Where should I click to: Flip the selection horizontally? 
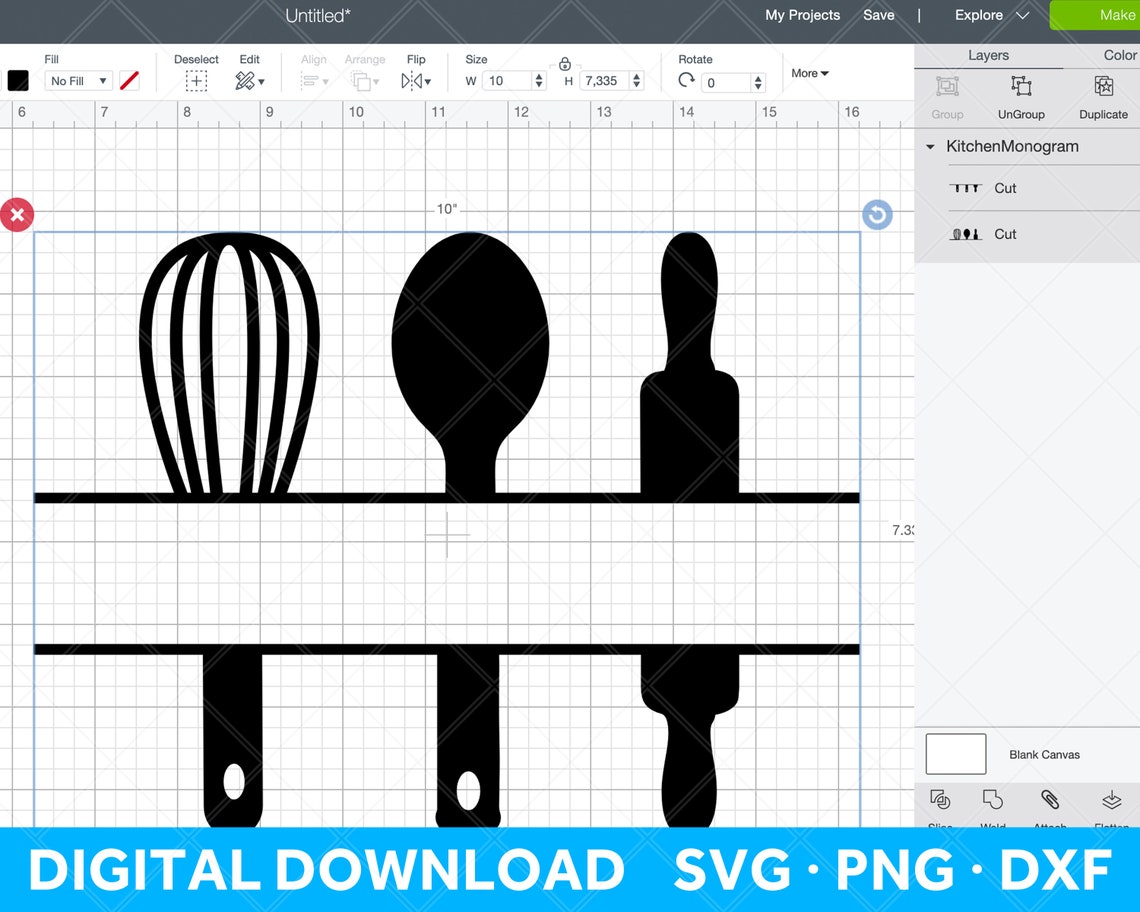414,80
